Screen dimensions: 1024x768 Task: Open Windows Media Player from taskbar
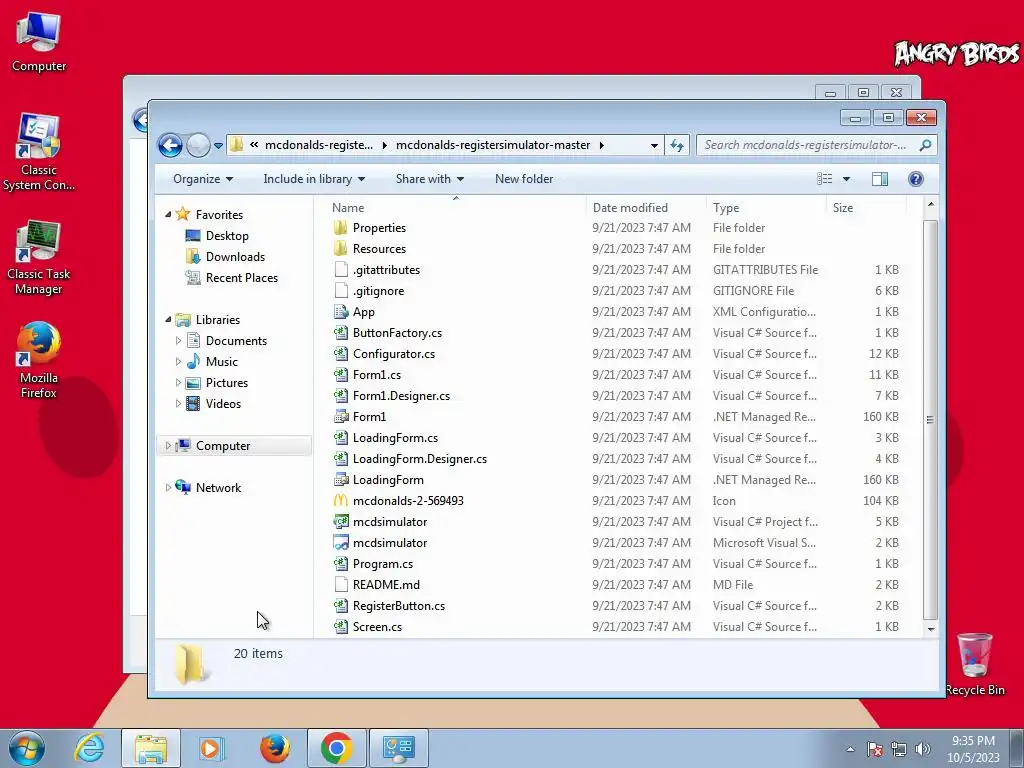pyautogui.click(x=211, y=748)
